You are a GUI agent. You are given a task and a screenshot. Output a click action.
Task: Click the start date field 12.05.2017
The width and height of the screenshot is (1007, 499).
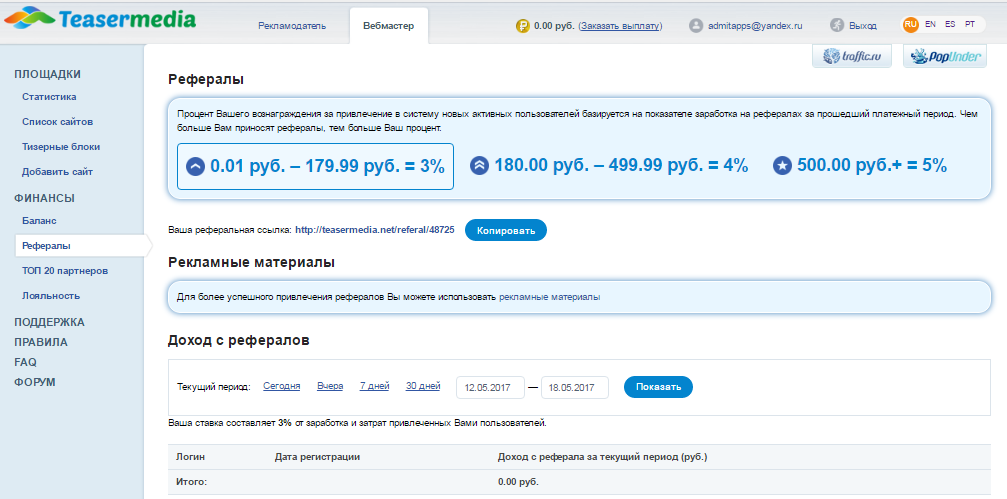pos(491,387)
